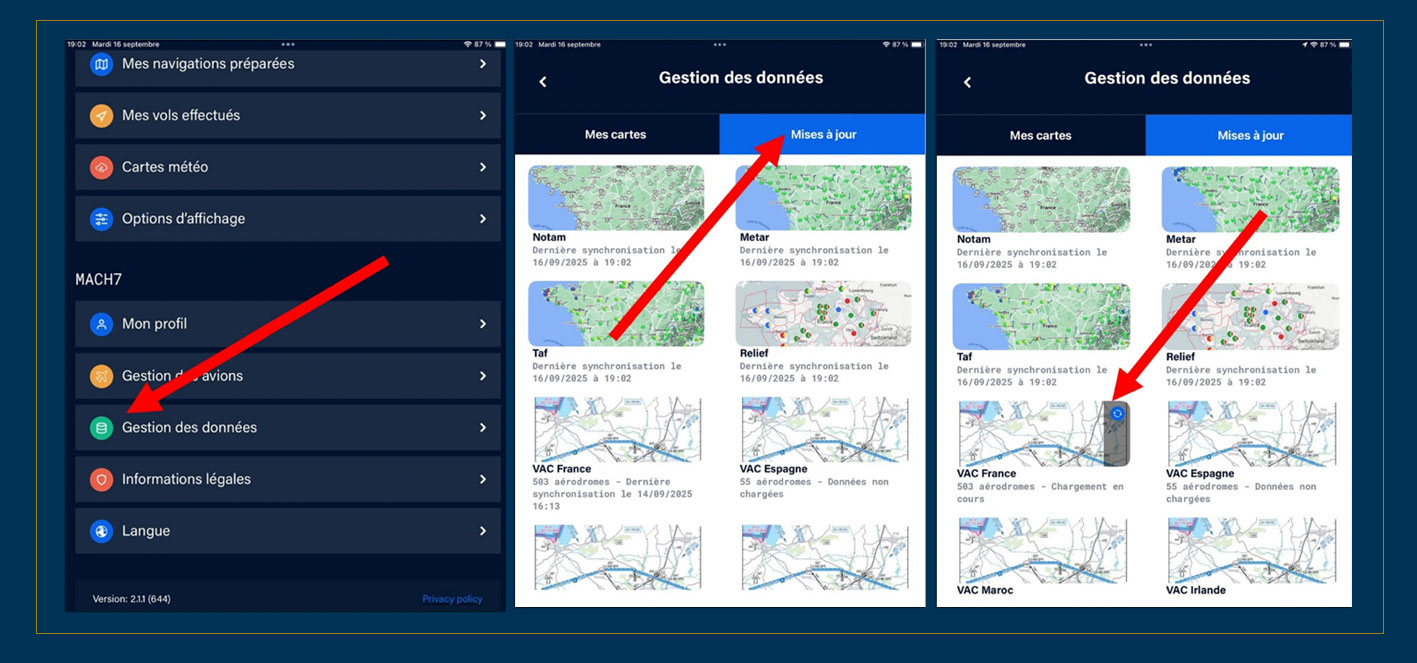
Task: Switch to Mes cartes tab above loading VAC France
Action: coord(1040,136)
